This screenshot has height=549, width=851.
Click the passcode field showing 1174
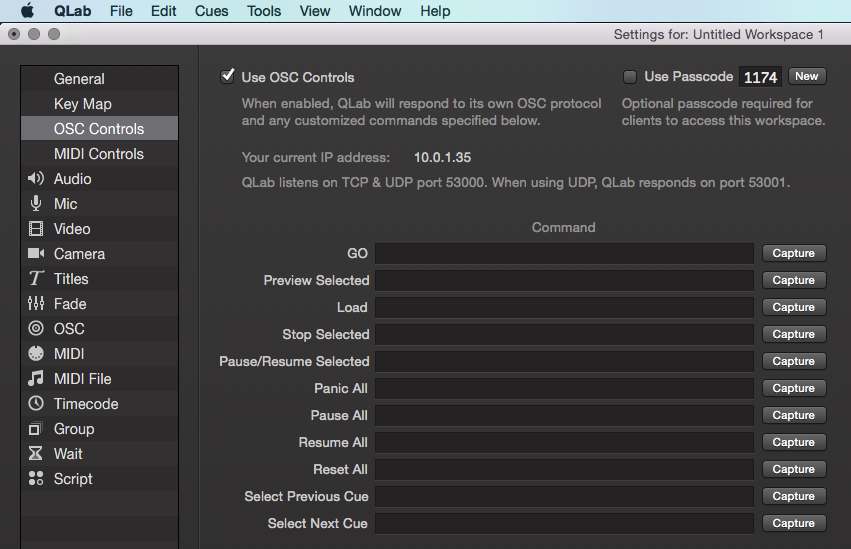pyautogui.click(x=760, y=77)
